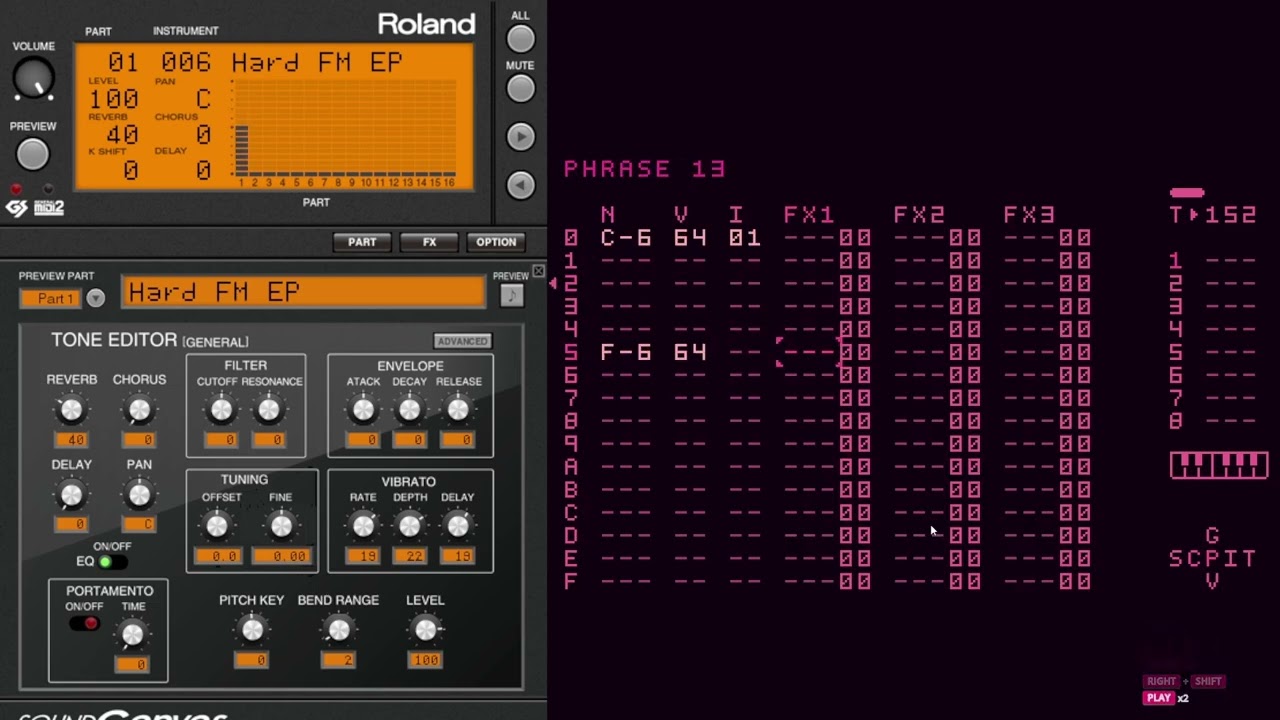Click the ALL round button

[x=520, y=38]
